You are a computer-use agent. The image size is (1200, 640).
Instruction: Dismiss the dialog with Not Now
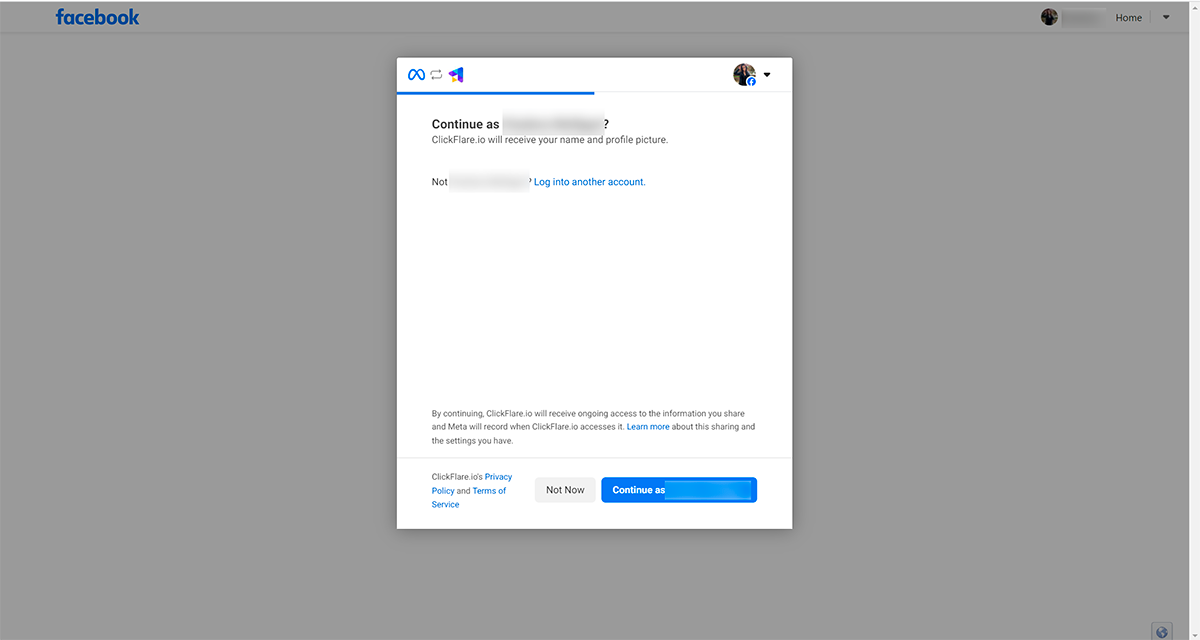coord(565,490)
